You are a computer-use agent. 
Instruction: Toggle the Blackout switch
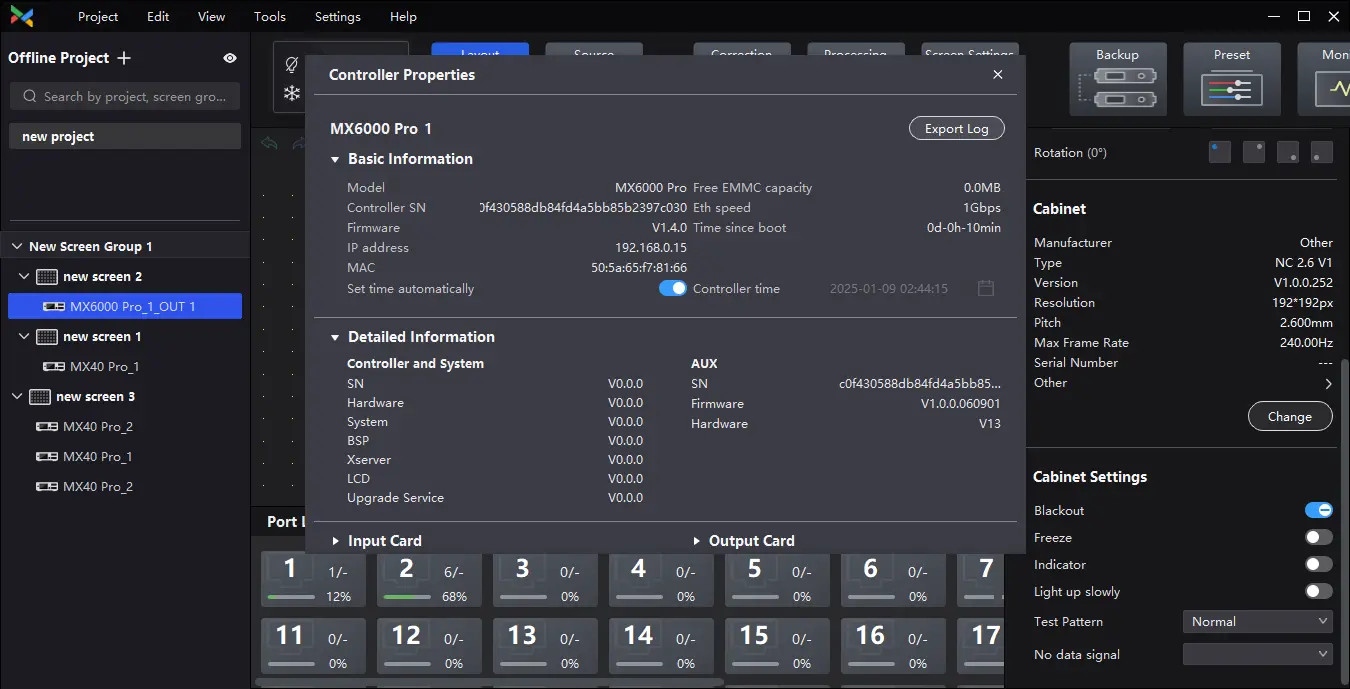coord(1319,510)
